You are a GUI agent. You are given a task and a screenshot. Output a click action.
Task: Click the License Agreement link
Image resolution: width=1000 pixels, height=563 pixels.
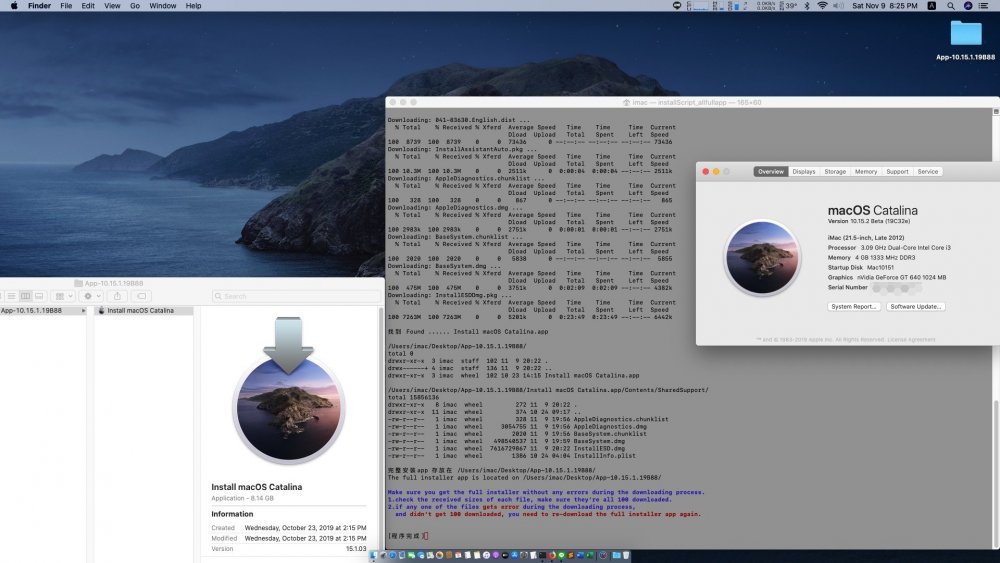pyautogui.click(x=911, y=339)
